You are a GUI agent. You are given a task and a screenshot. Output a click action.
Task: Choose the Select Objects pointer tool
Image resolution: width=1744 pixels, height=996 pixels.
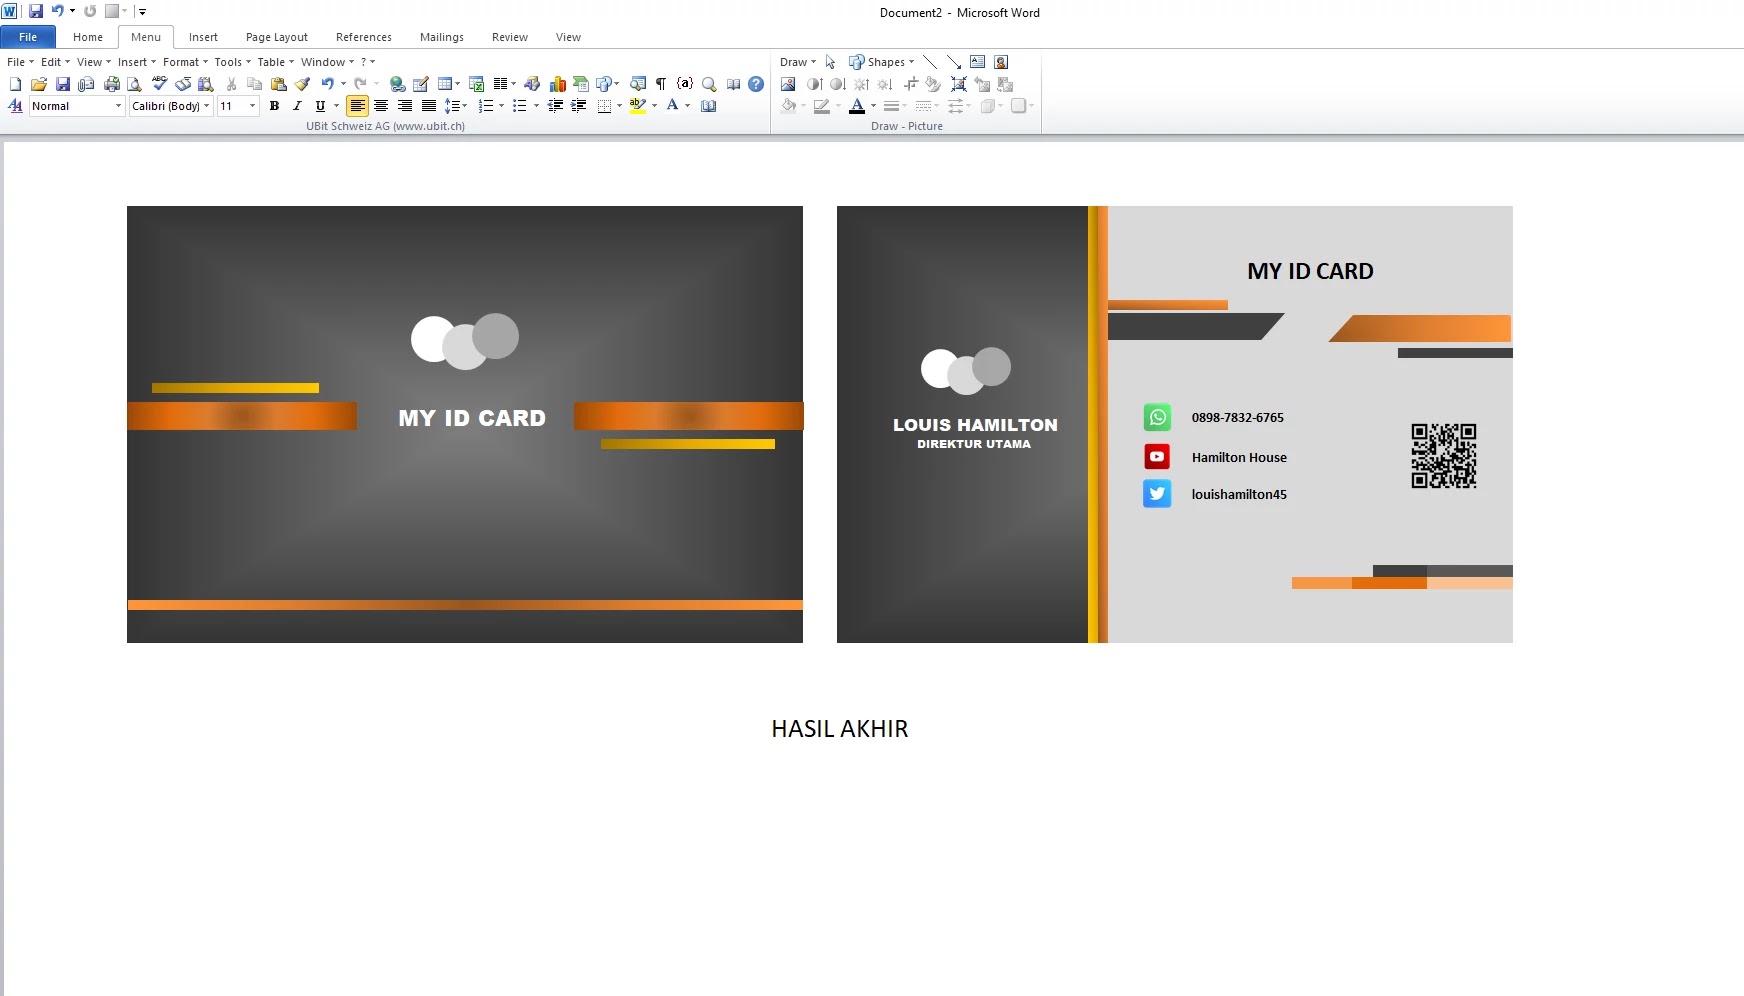coord(830,62)
